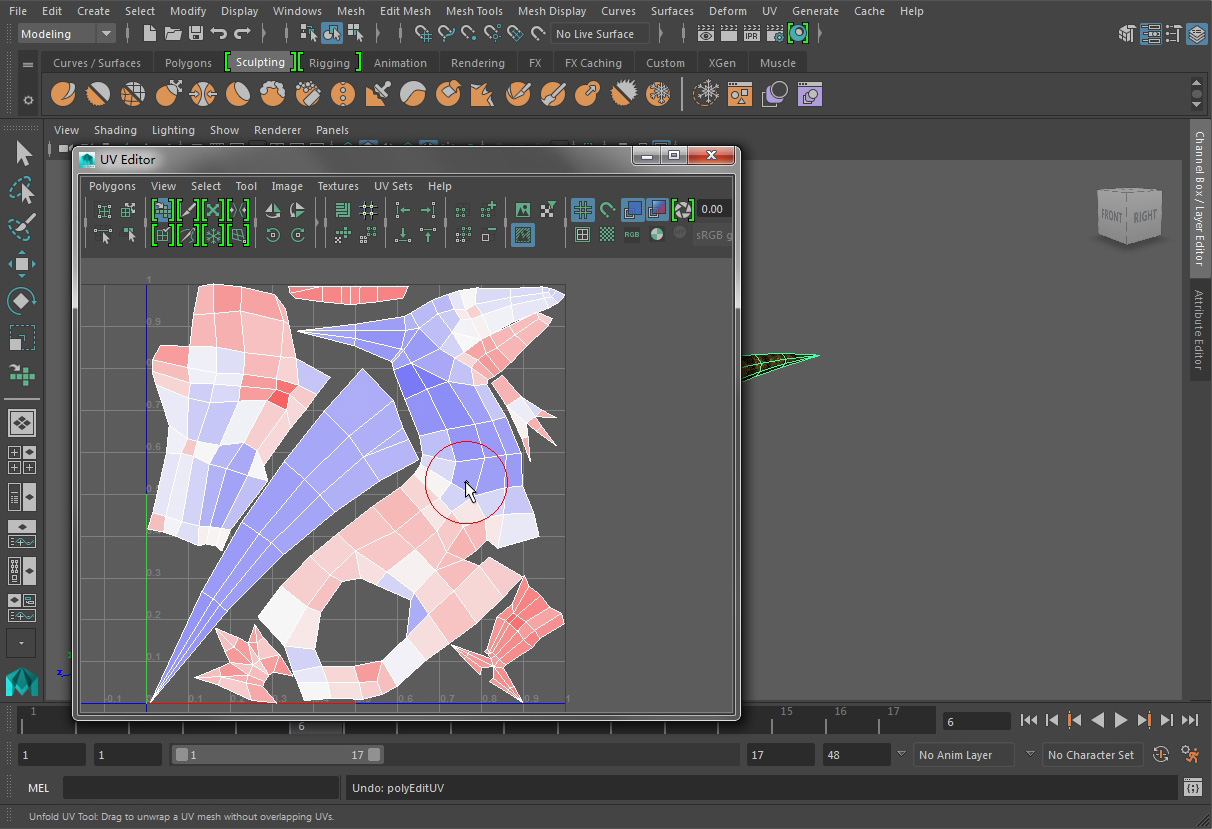Click the MEL script language button

point(38,788)
